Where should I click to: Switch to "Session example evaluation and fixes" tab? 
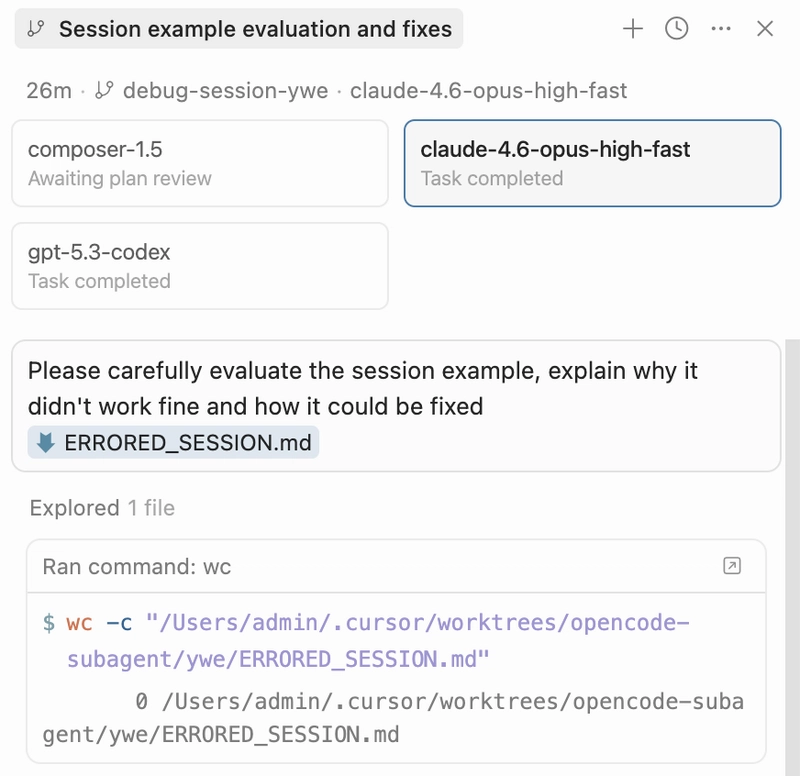click(x=254, y=30)
